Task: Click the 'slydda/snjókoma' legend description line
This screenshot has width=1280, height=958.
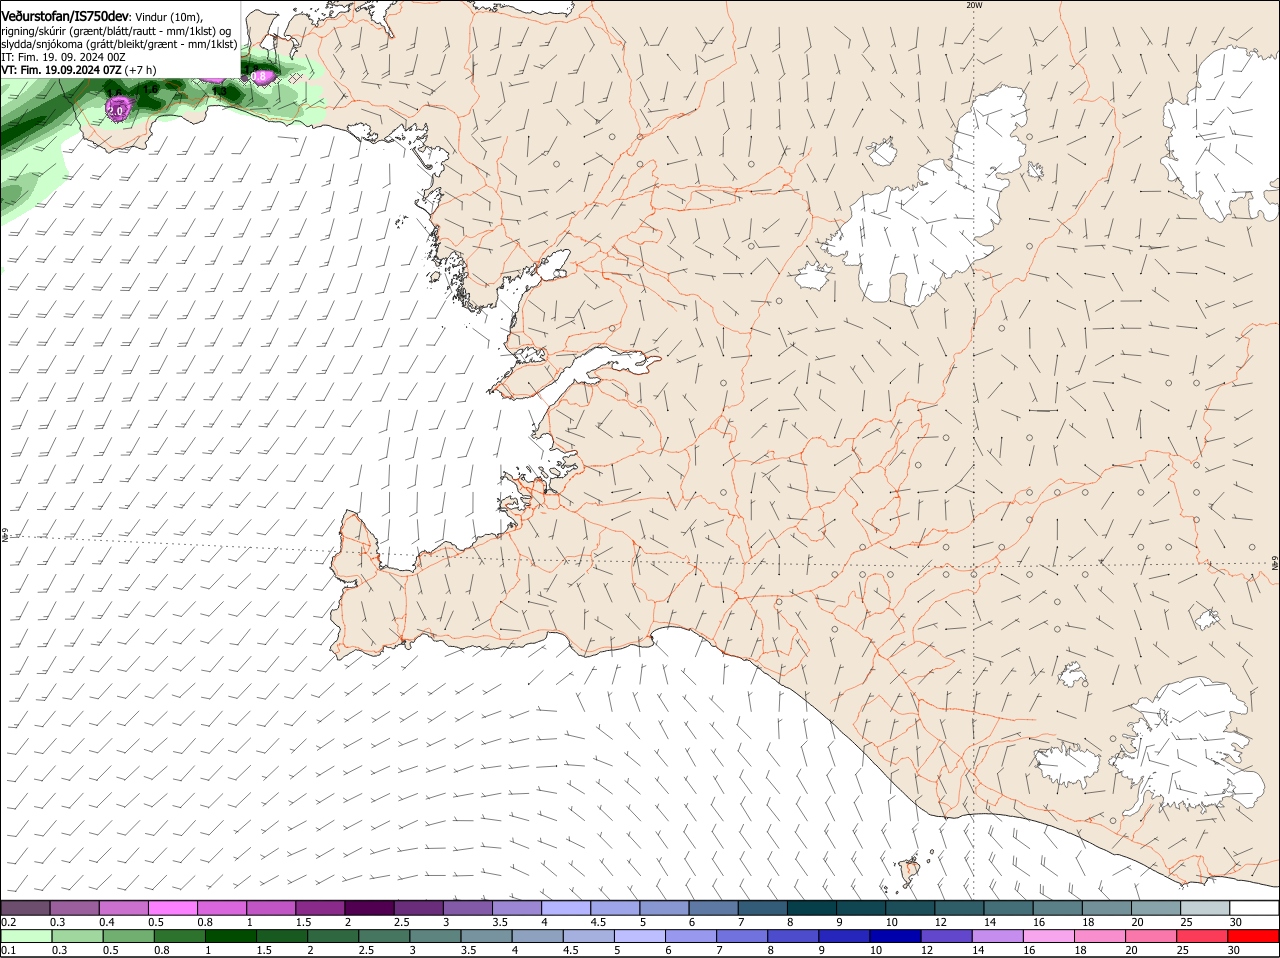Action: coord(119,44)
